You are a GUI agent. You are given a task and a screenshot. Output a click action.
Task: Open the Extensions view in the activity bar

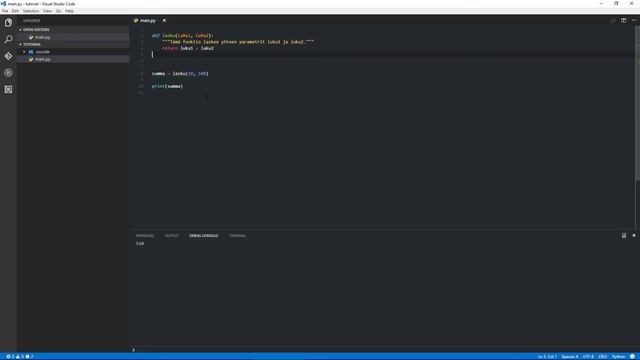click(x=8, y=89)
